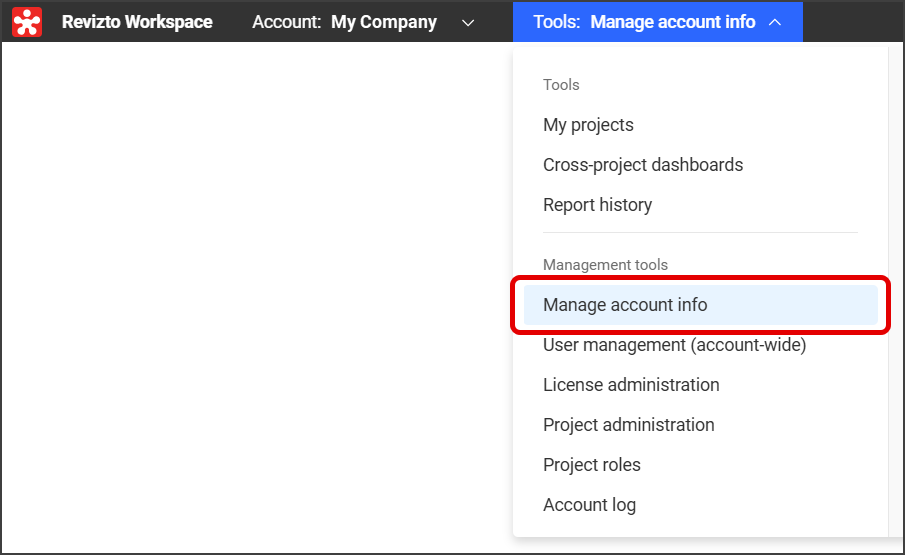The height and width of the screenshot is (555, 905).
Task: Choose Manage account info
Action: tap(701, 305)
